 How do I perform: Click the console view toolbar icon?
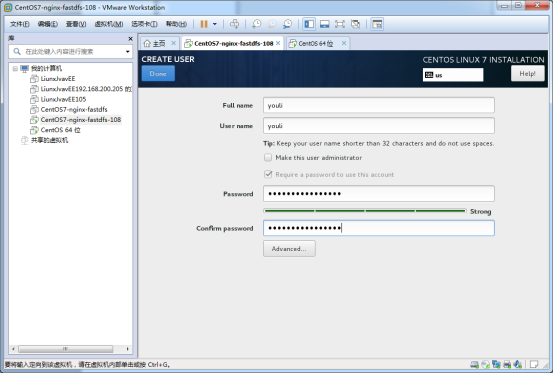pos(377,24)
